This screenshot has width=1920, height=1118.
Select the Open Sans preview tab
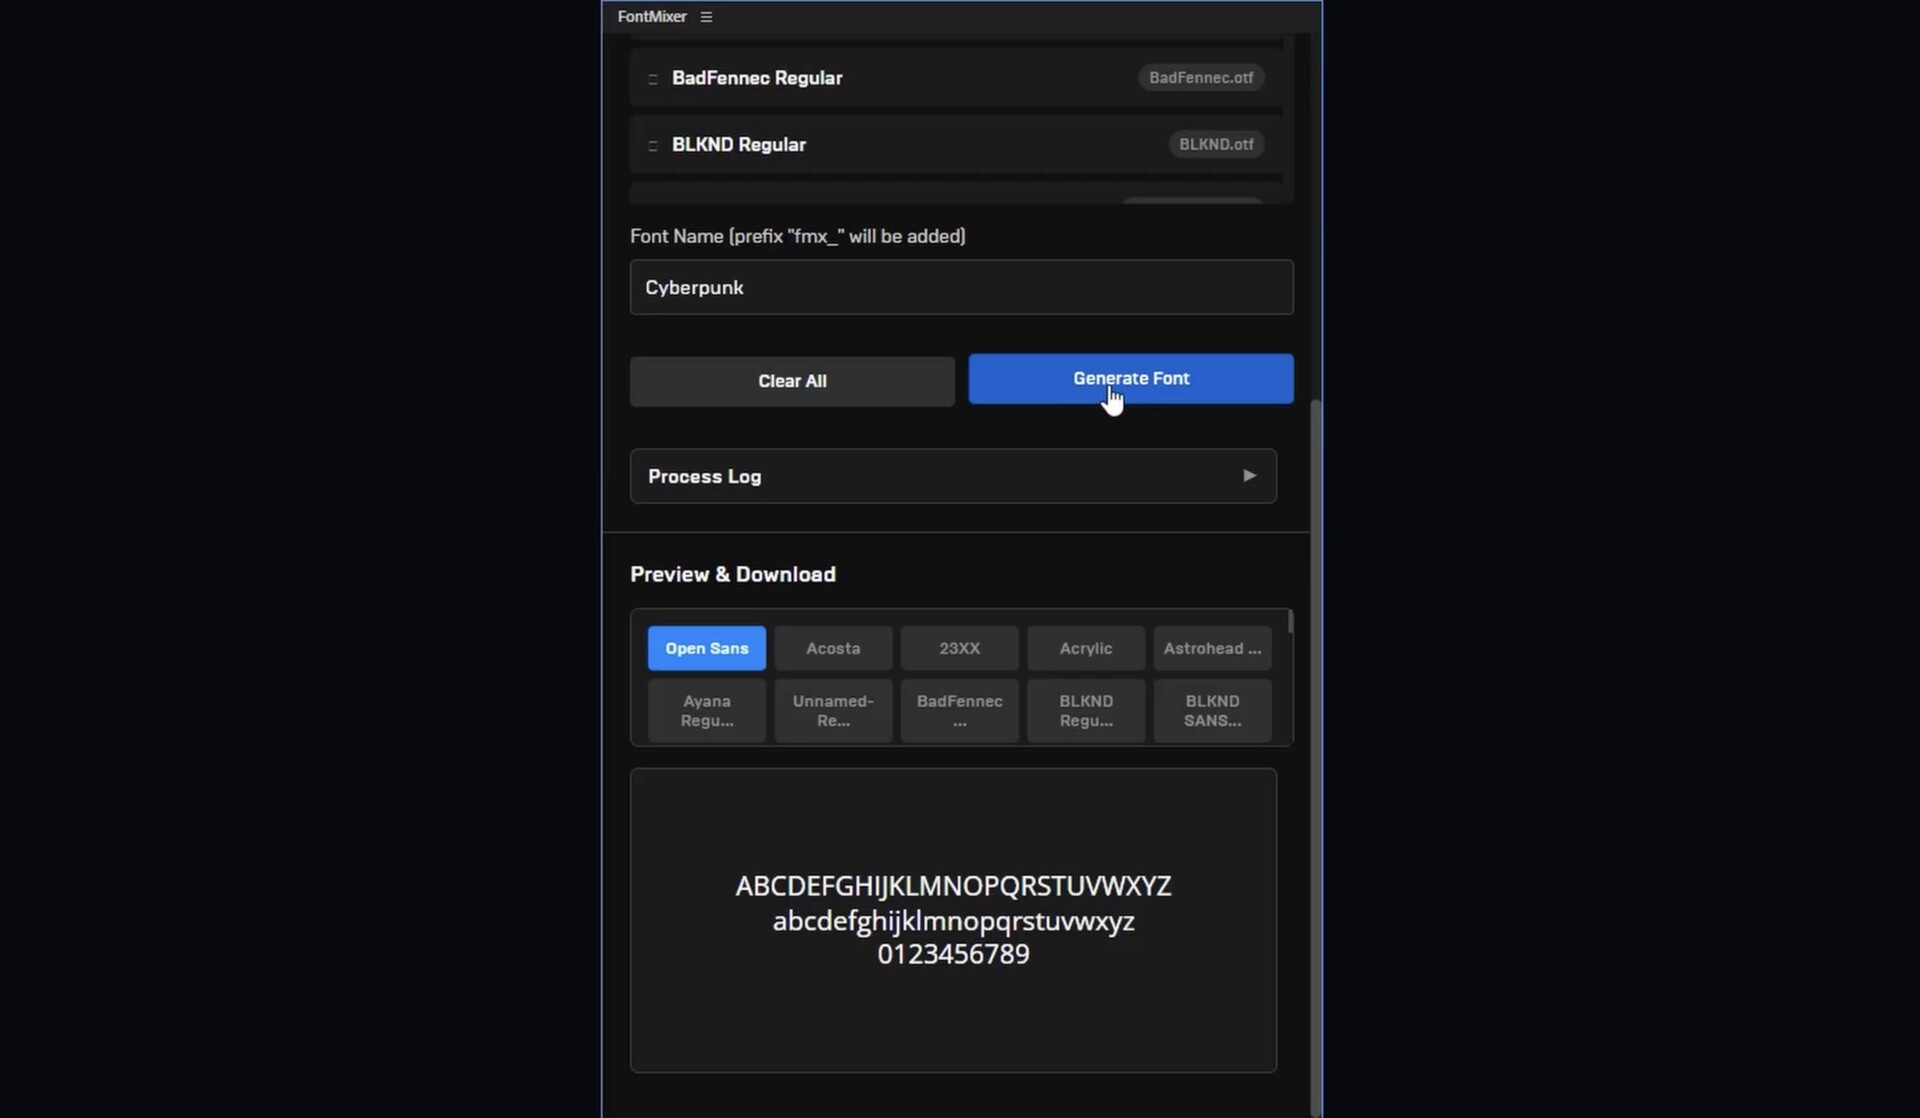click(706, 649)
